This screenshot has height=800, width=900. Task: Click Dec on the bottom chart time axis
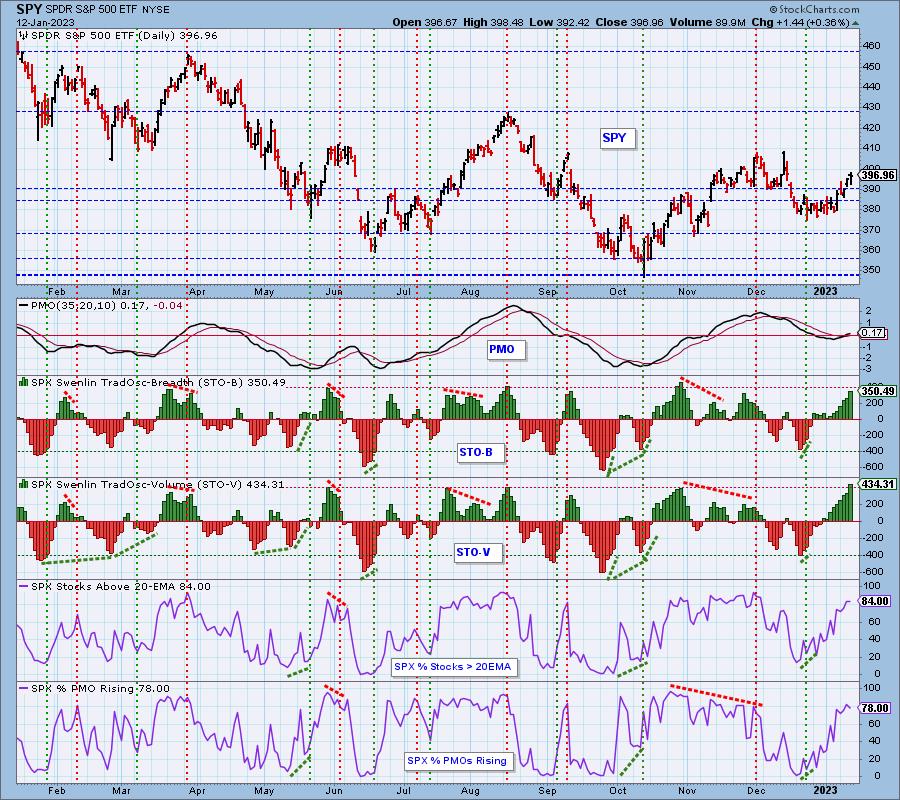tap(757, 791)
